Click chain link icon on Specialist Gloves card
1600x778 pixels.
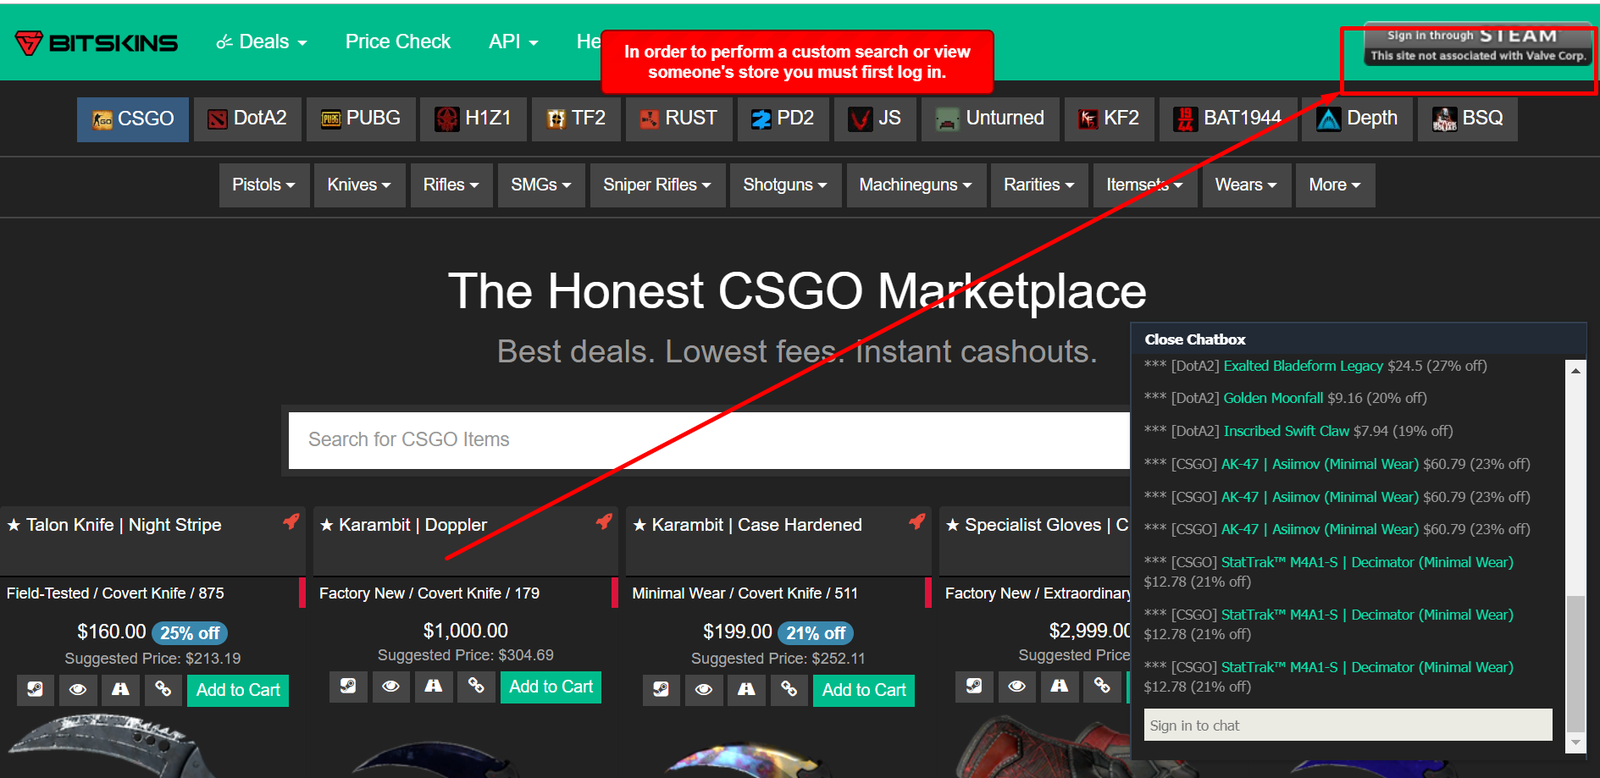(x=1102, y=686)
